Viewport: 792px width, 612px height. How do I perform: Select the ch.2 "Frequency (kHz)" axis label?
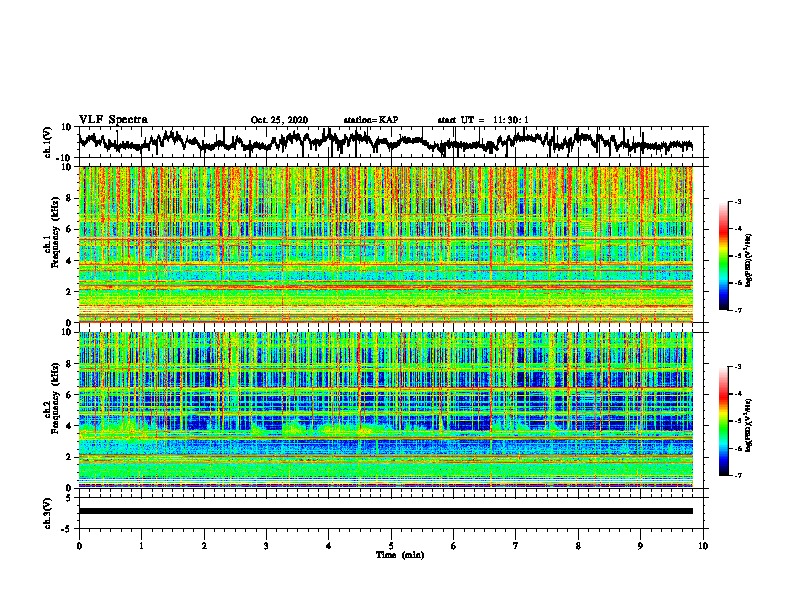click(55, 398)
